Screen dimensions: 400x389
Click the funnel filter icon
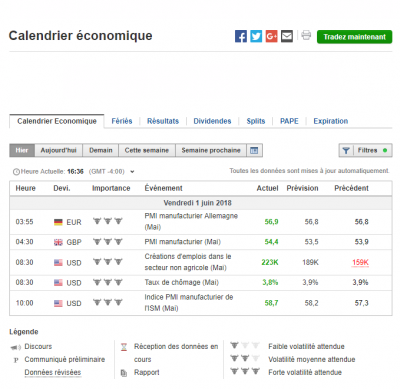pyautogui.click(x=346, y=150)
